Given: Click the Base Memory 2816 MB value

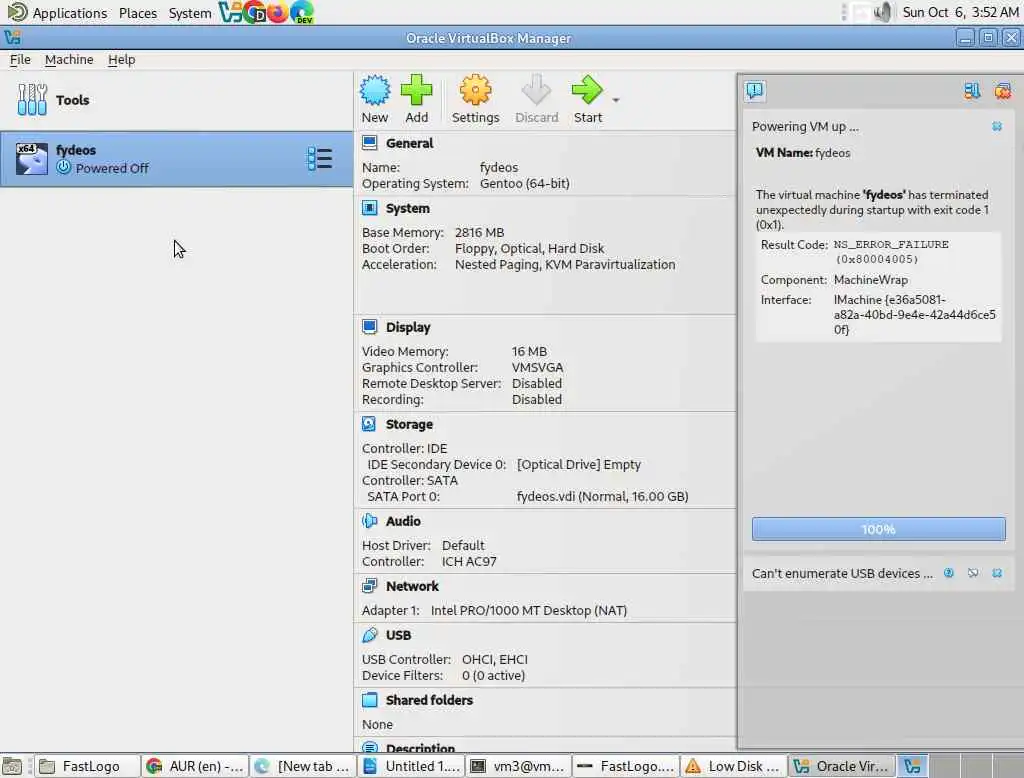Looking at the screenshot, I should [x=479, y=233].
